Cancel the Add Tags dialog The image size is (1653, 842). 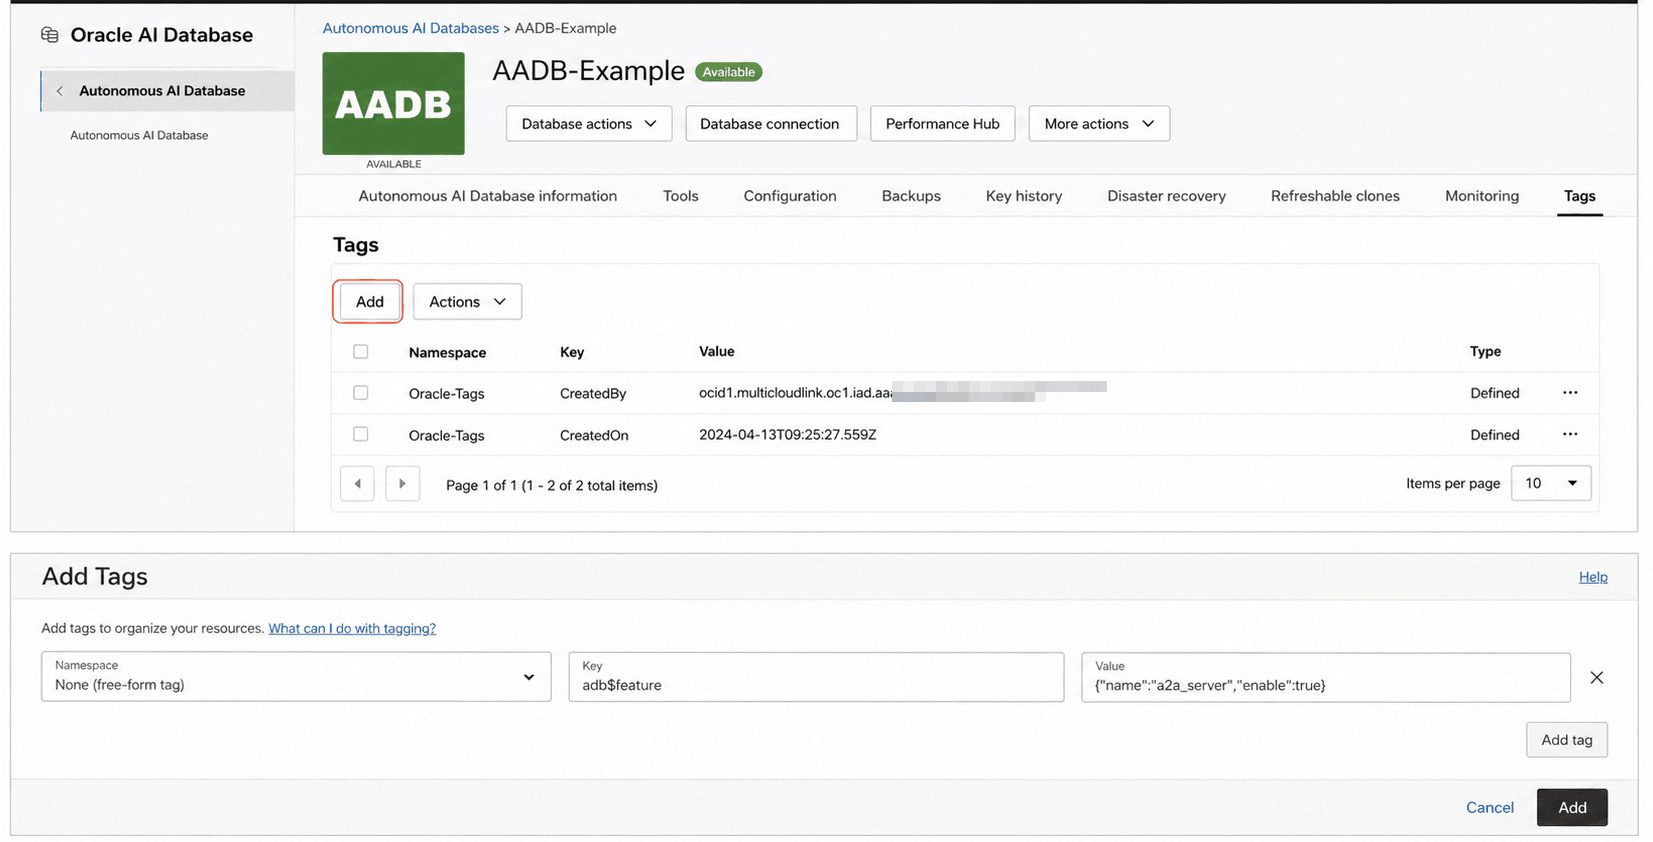[1489, 808]
